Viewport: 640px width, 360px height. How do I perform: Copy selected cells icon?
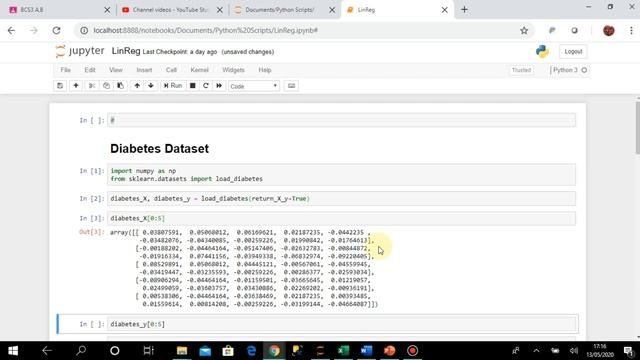pos(106,86)
